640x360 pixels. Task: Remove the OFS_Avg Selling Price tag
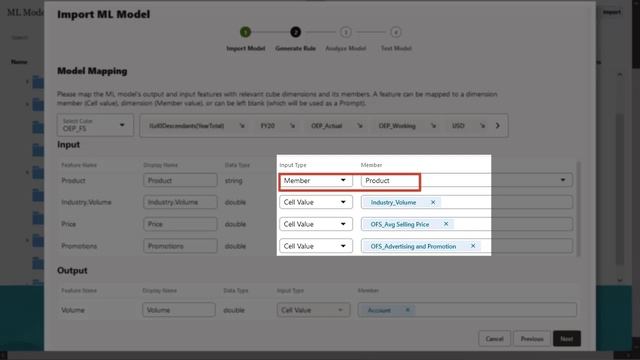[446, 224]
